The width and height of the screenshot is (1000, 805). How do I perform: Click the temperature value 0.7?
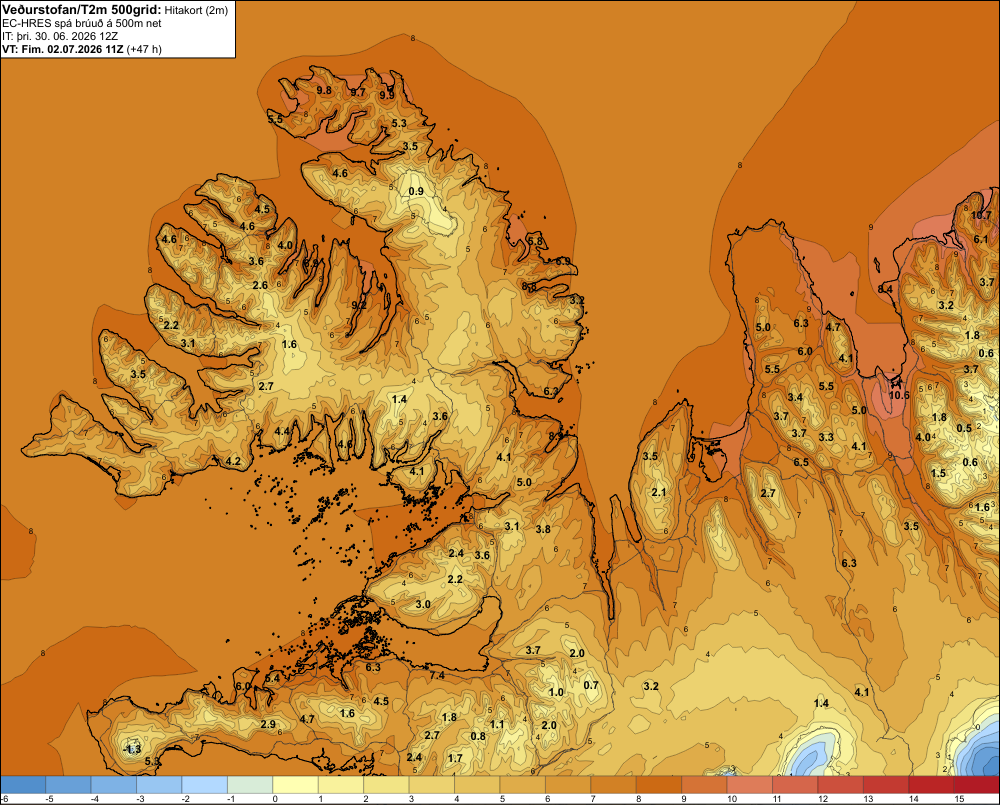click(x=591, y=685)
